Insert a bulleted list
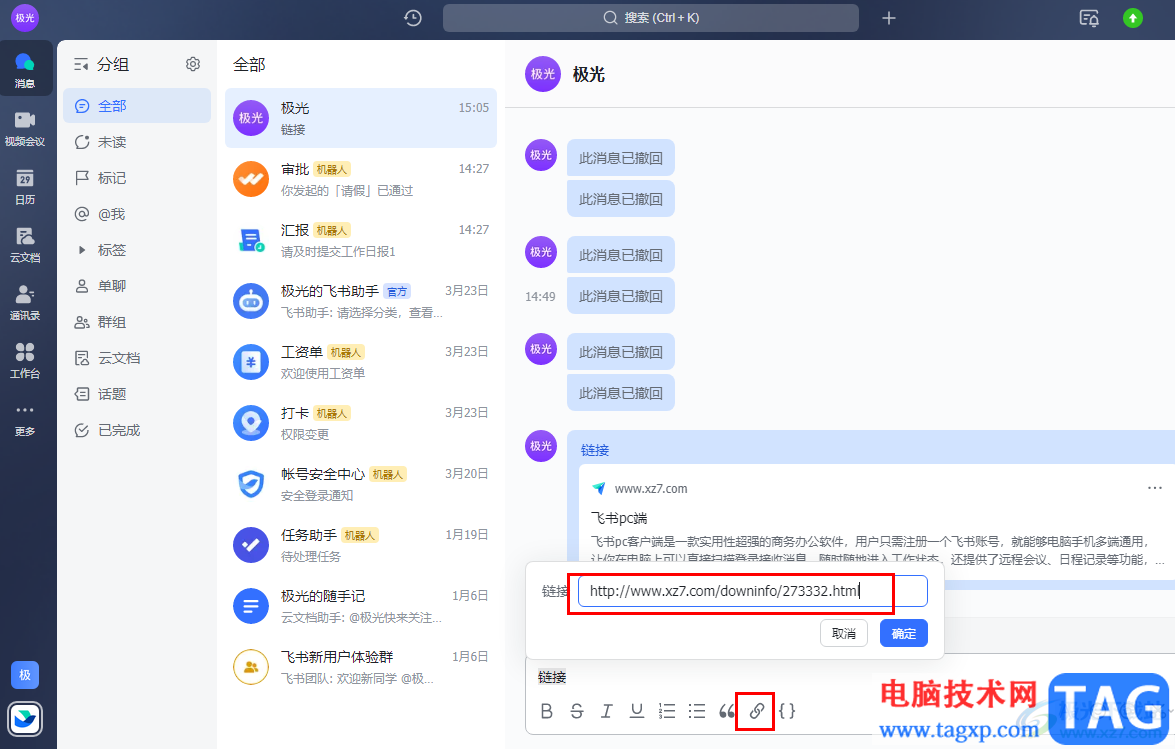Image resolution: width=1175 pixels, height=749 pixels. 697,711
